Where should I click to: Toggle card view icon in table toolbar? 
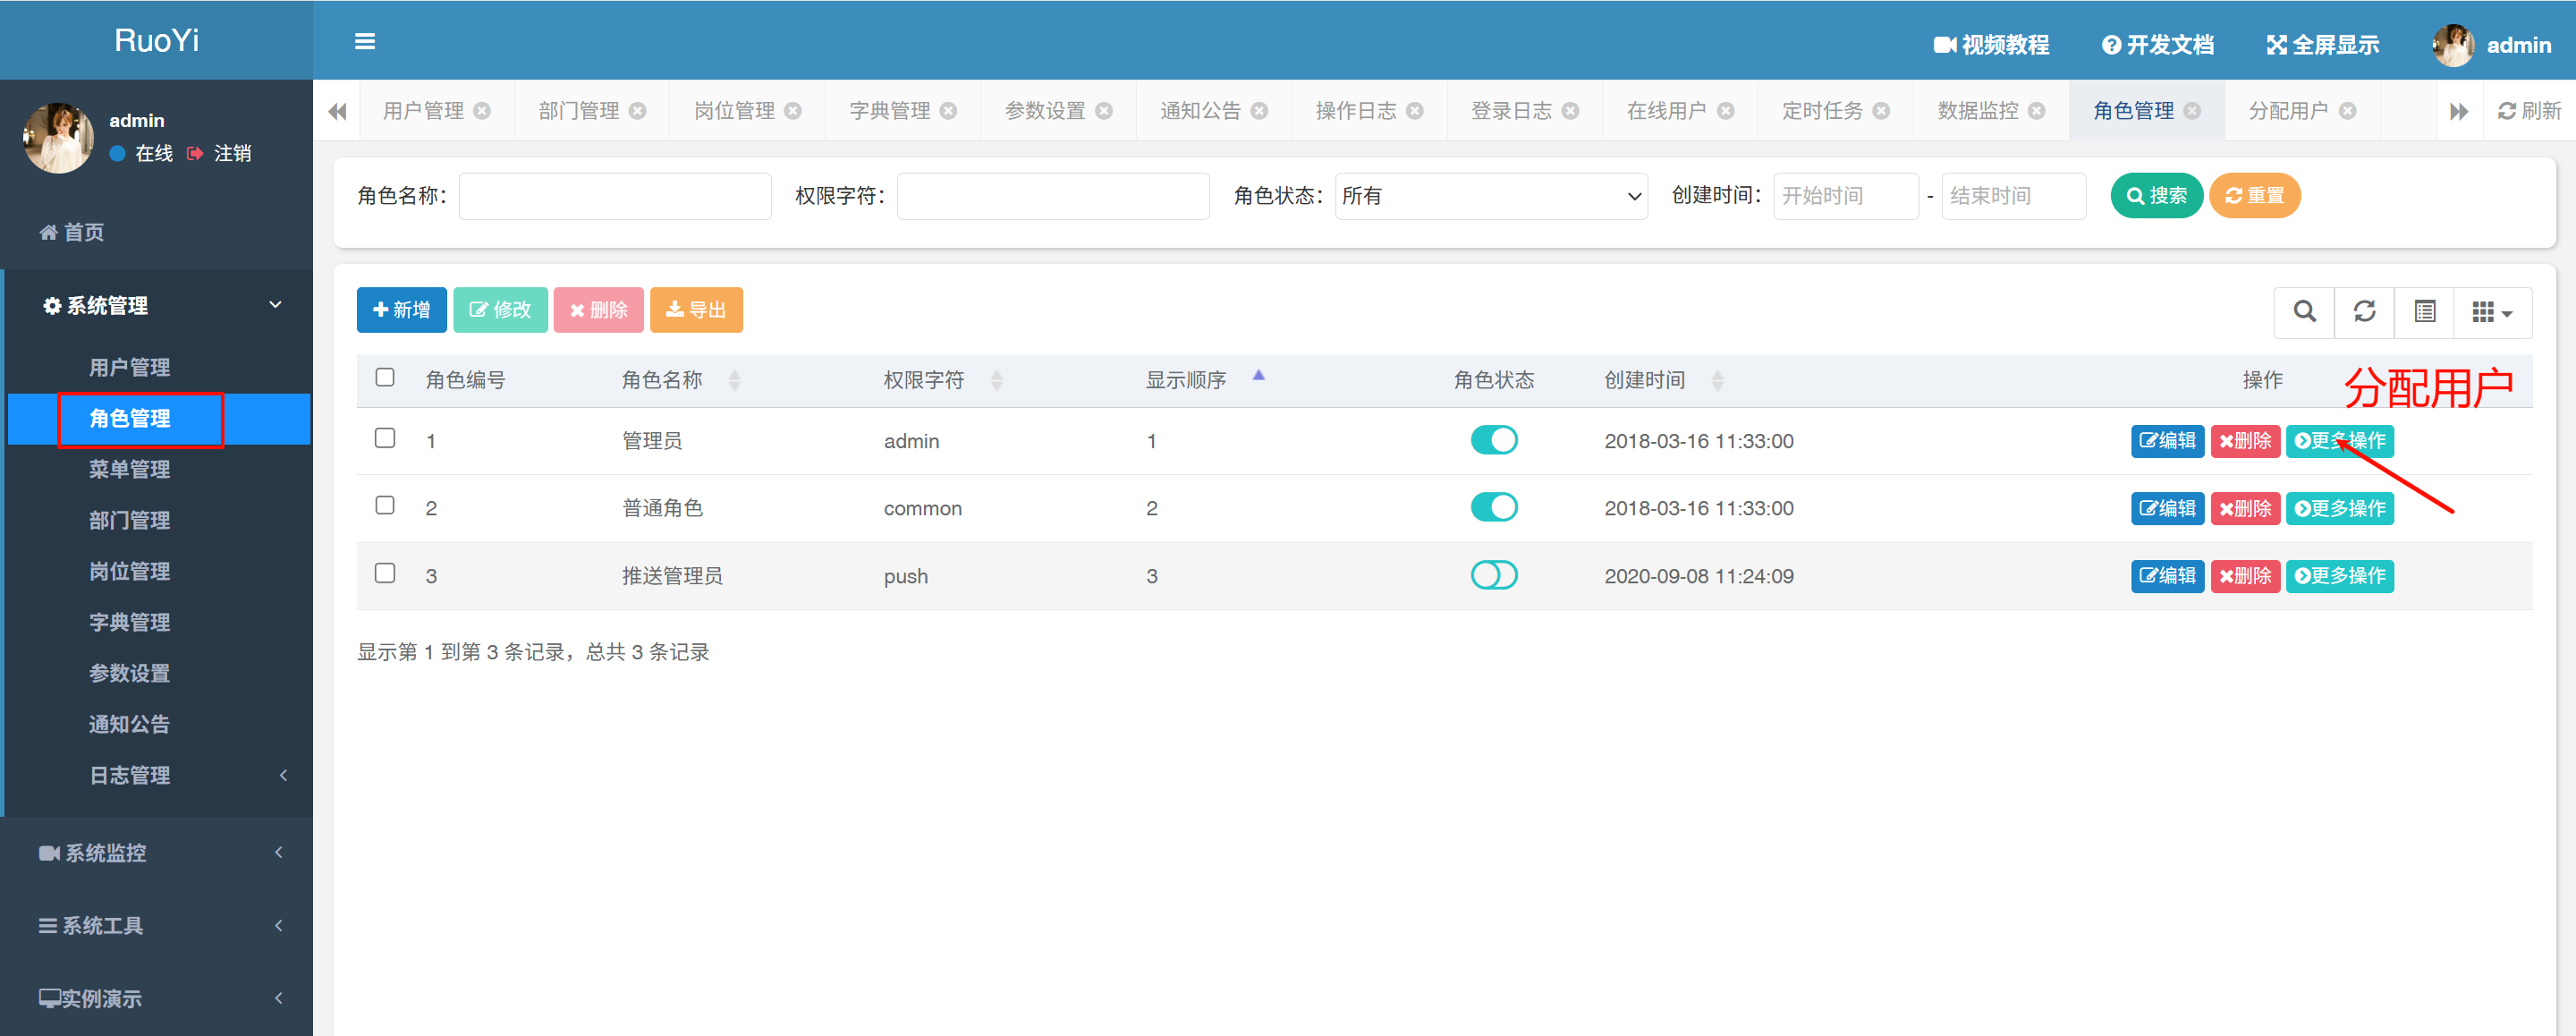(x=2425, y=311)
